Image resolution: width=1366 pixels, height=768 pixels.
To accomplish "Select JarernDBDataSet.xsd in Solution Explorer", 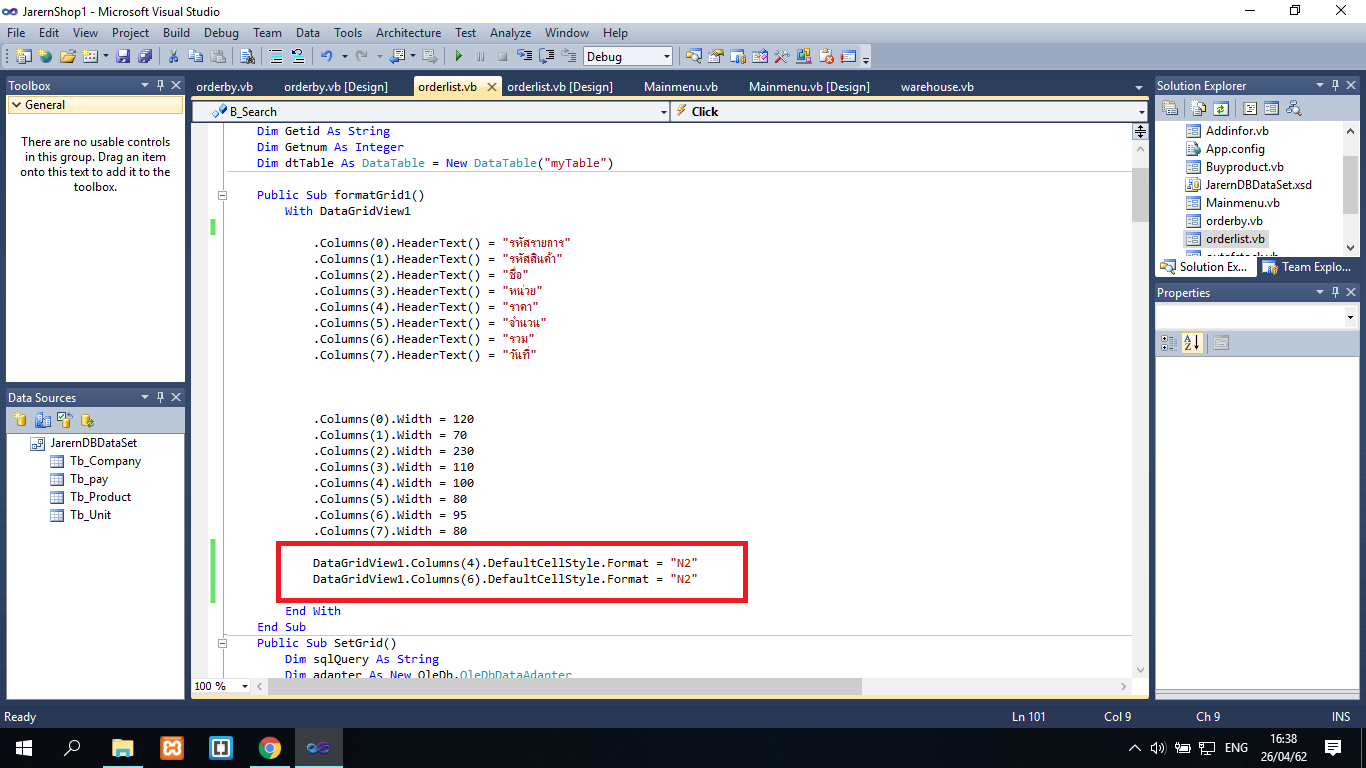I will click(x=1258, y=185).
